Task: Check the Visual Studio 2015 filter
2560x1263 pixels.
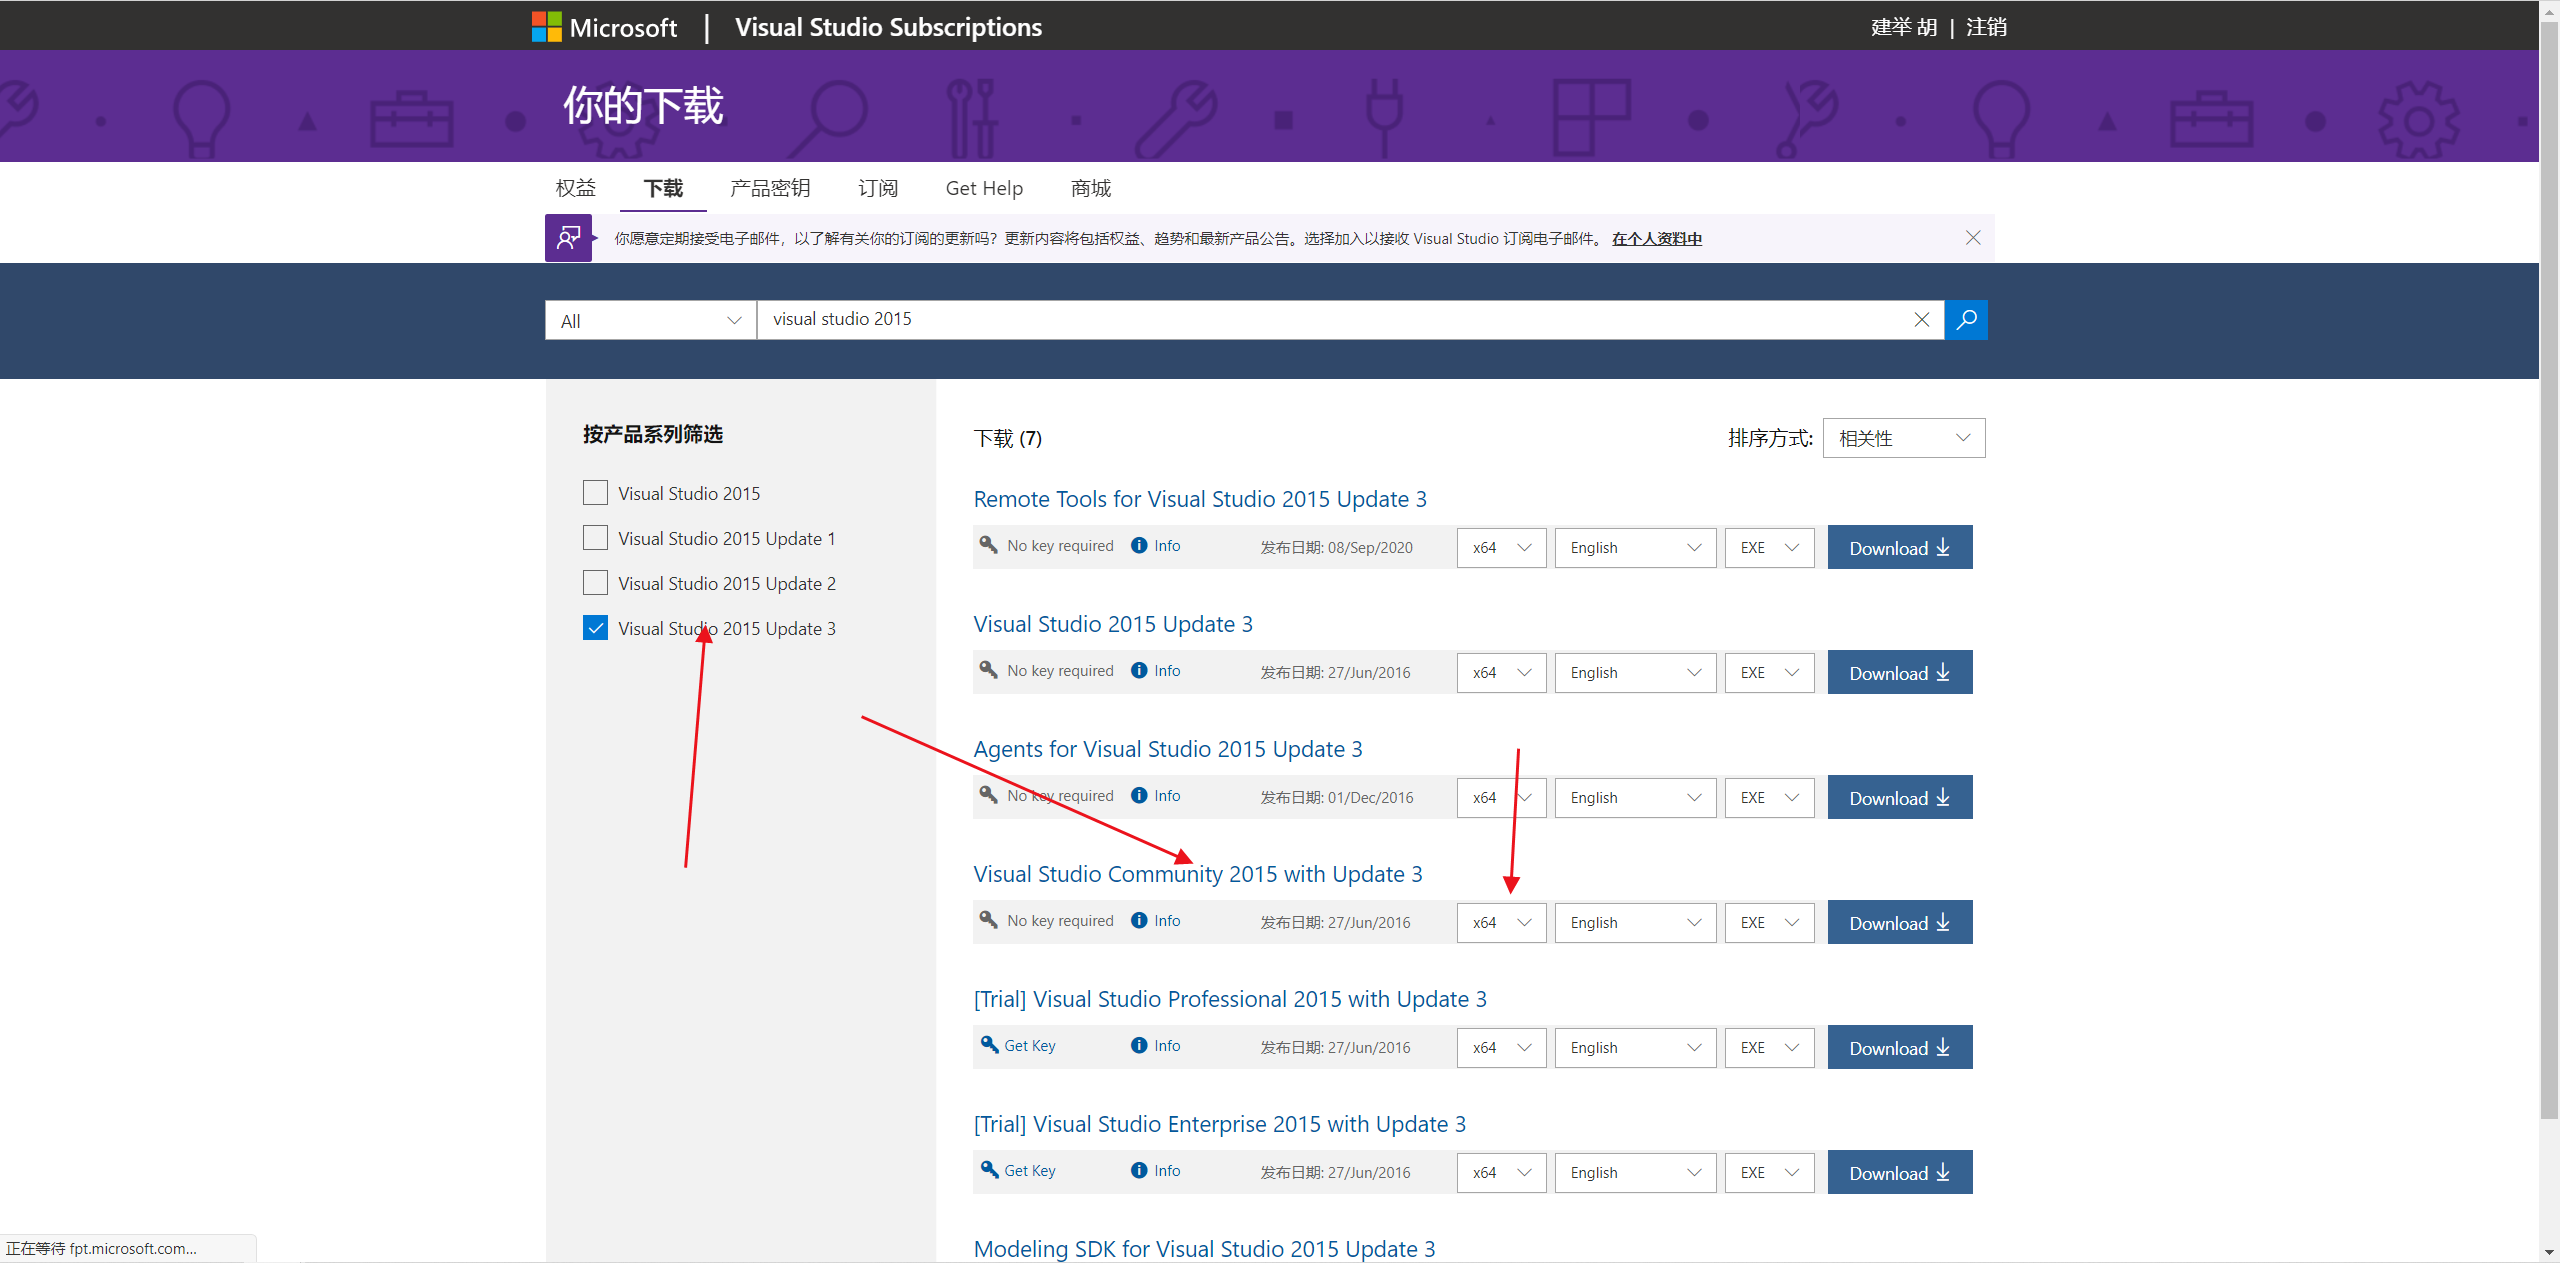Action: click(x=595, y=493)
